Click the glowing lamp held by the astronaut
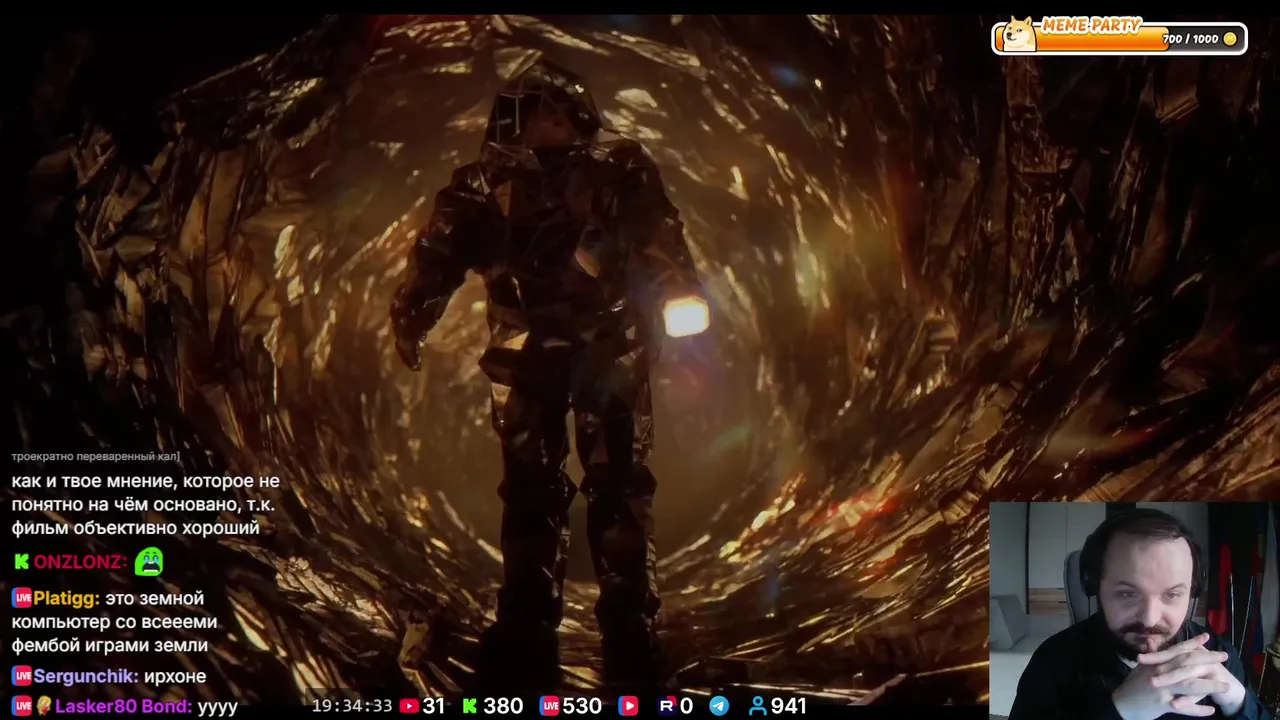Screen dimensions: 1280x720 point(686,316)
